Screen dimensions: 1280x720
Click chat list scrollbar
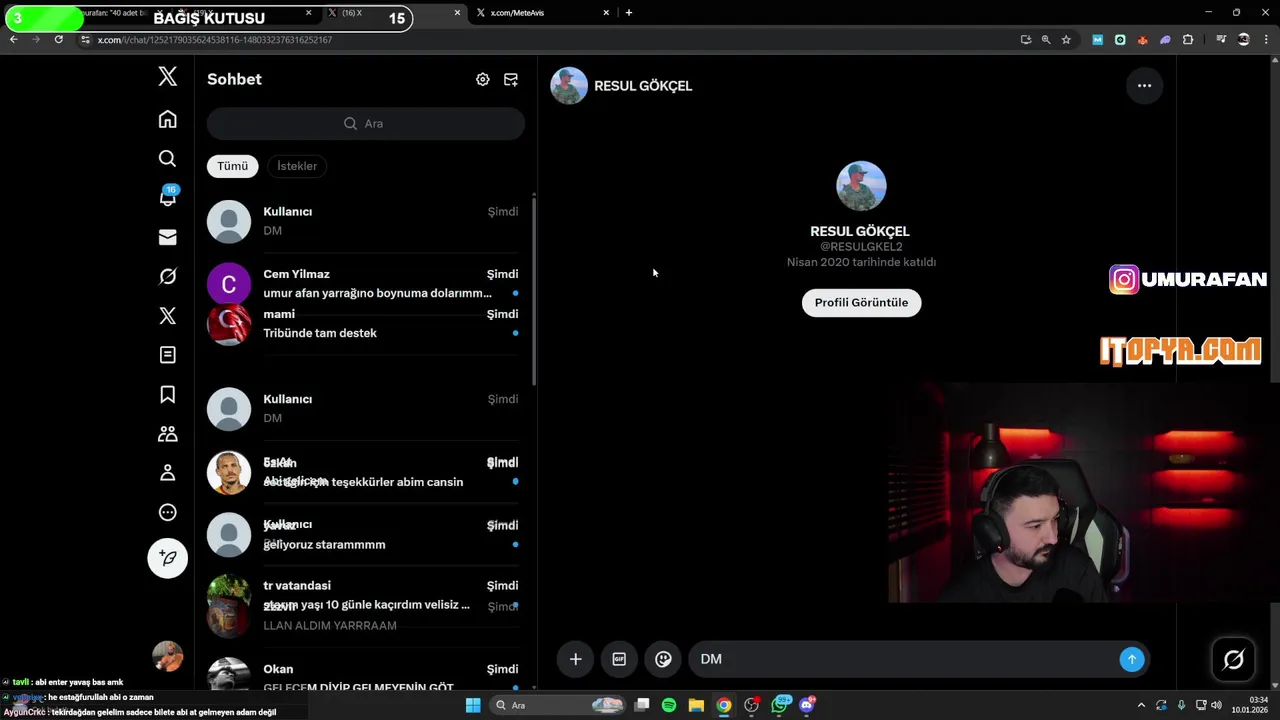[x=534, y=290]
